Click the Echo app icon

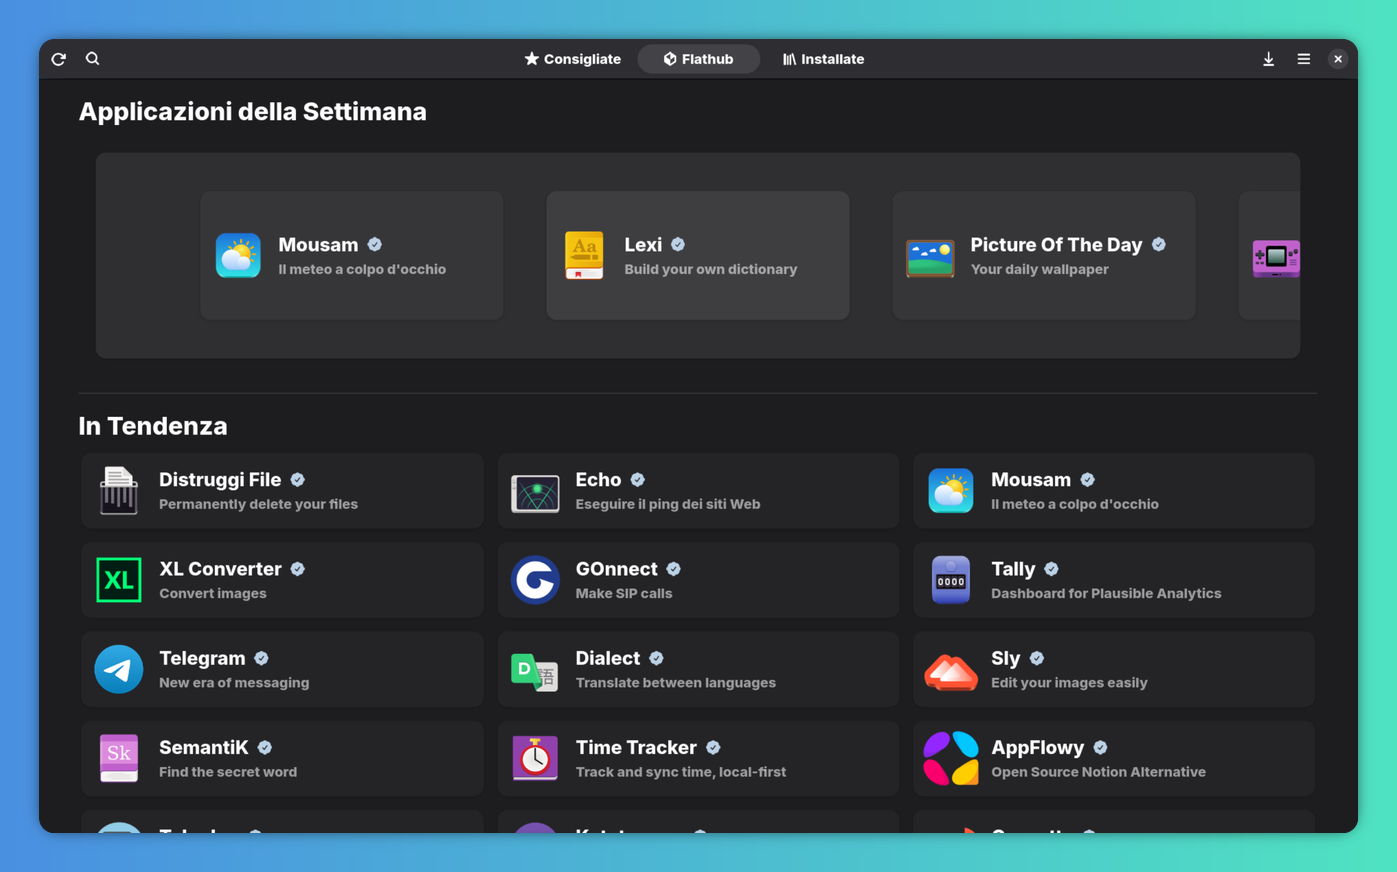point(535,493)
